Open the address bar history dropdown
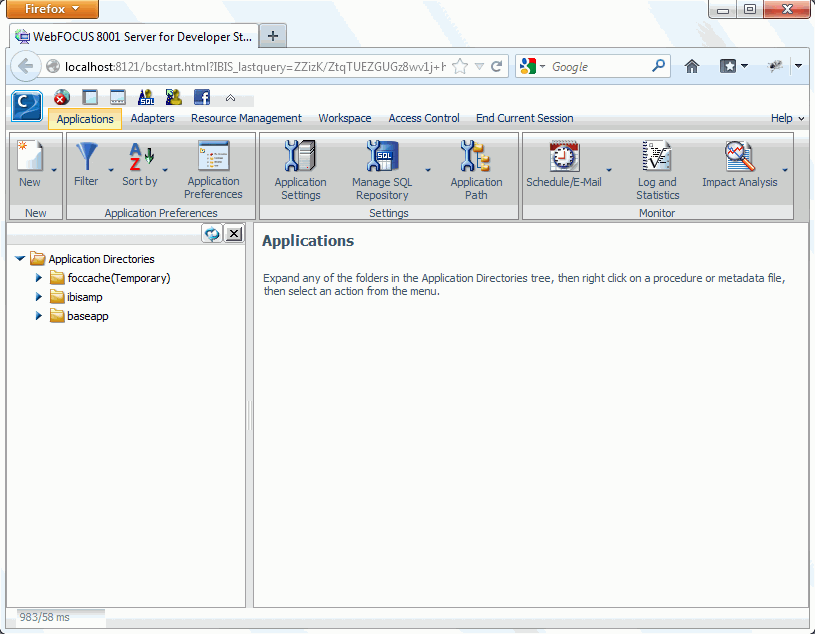This screenshot has height=634, width=815. 480,67
